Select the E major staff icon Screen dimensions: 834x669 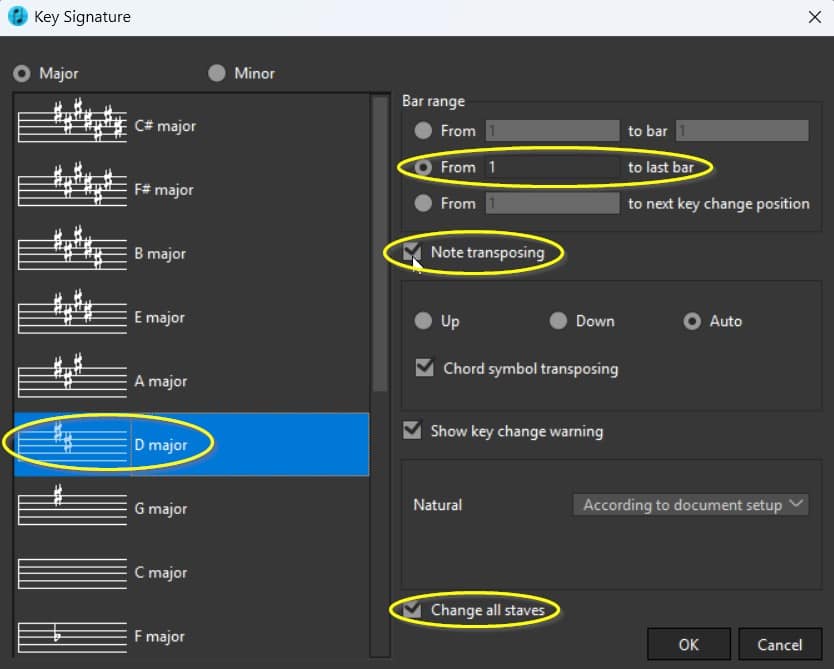tap(72, 318)
